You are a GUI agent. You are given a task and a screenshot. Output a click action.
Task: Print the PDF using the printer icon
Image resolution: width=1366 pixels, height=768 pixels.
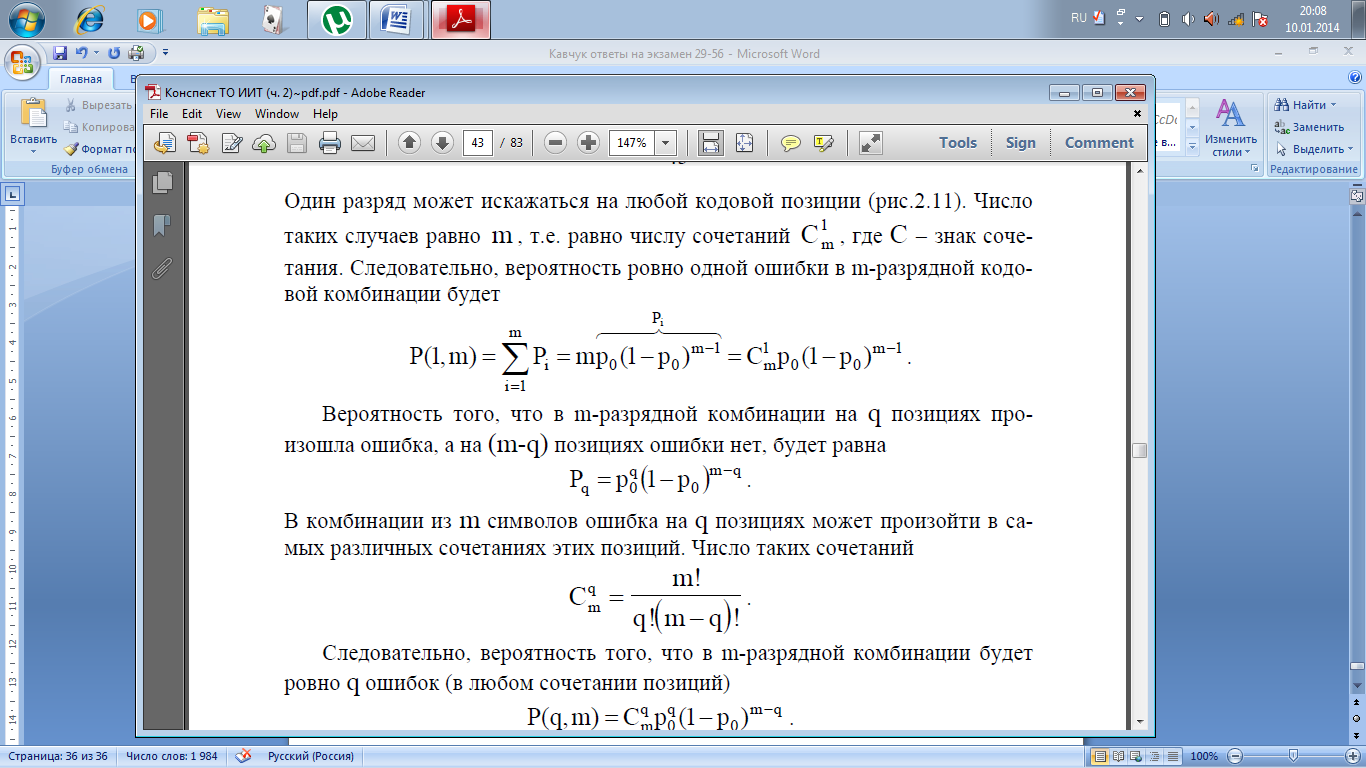(x=330, y=143)
